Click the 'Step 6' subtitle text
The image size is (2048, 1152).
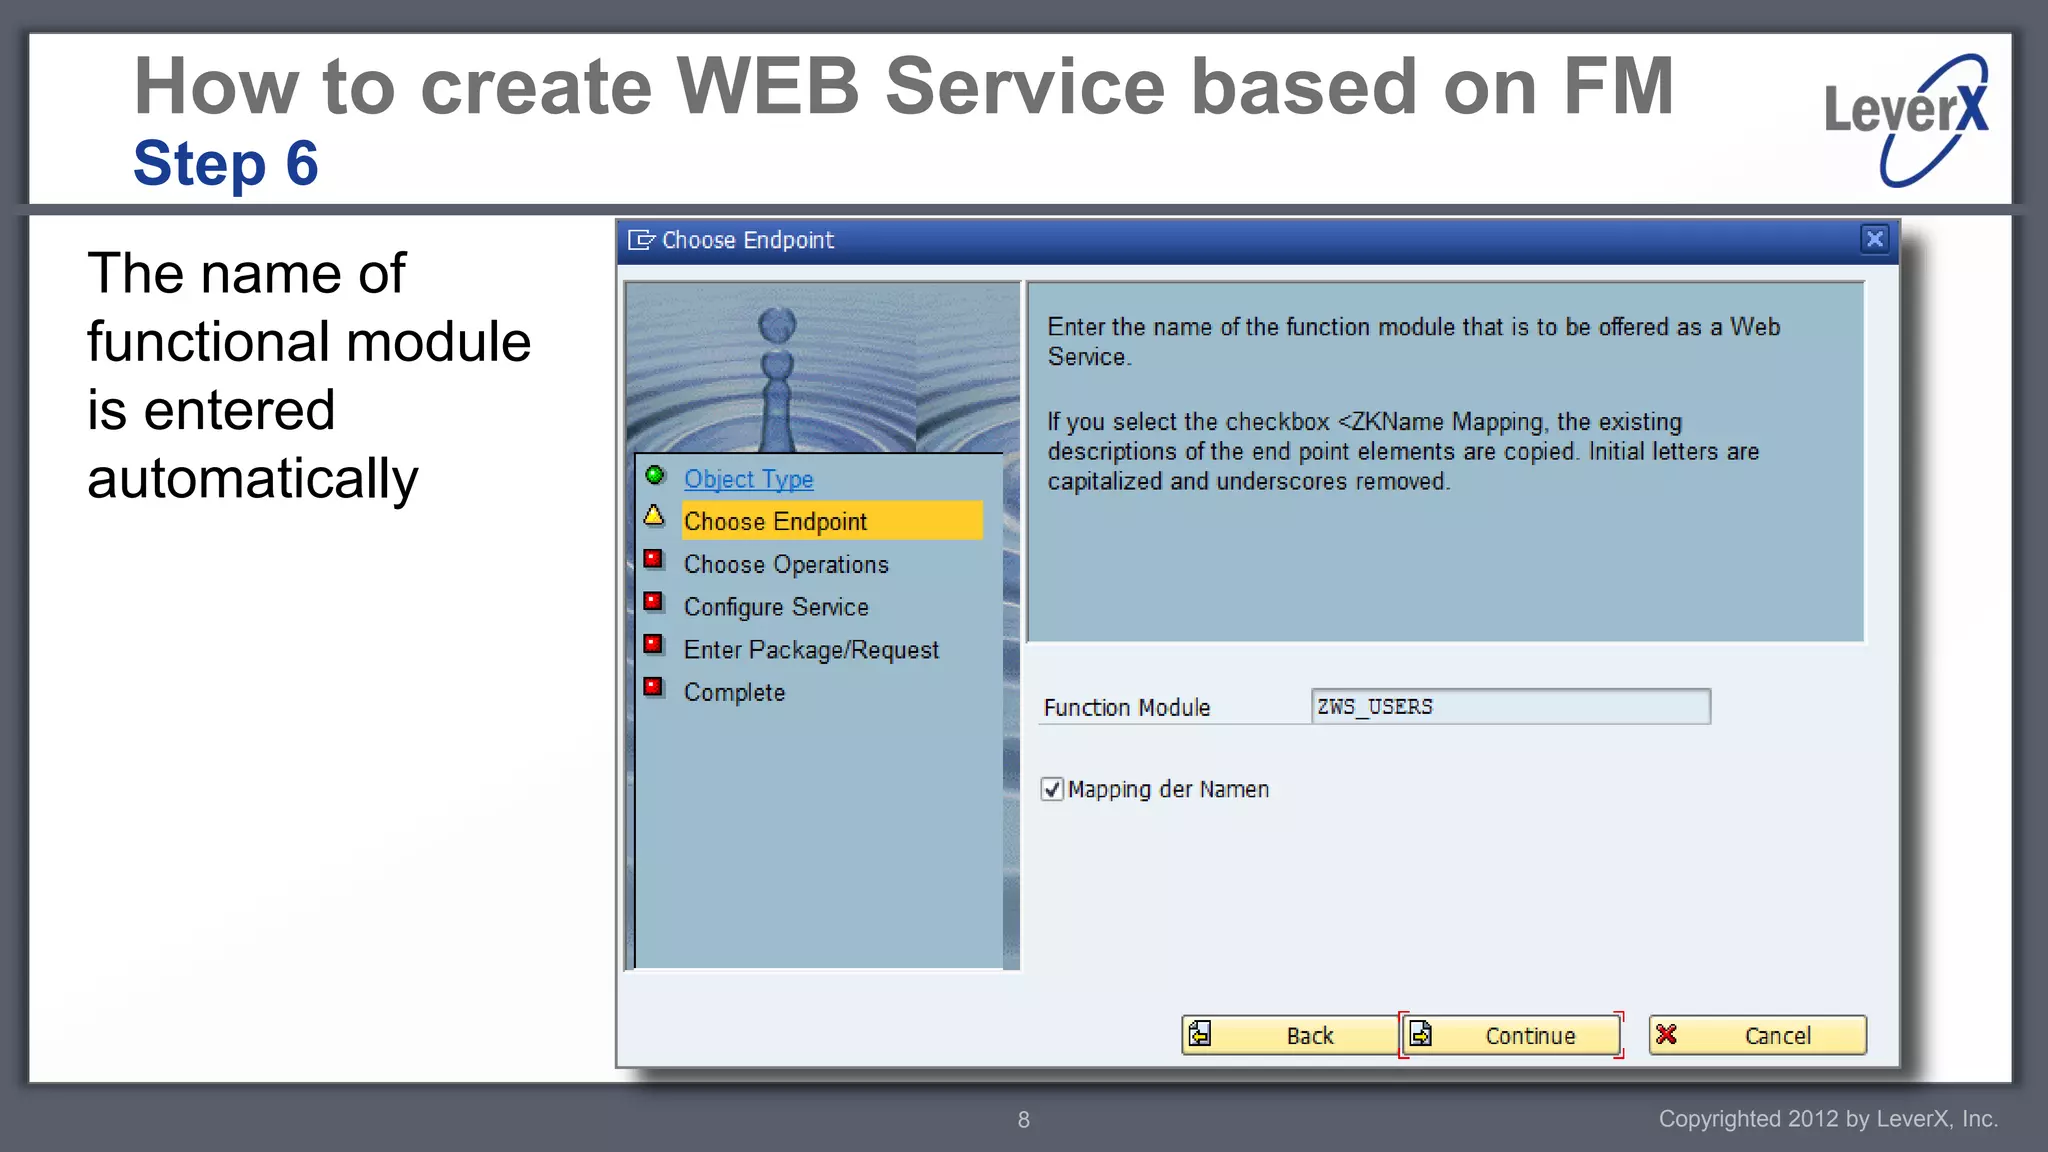coord(226,163)
